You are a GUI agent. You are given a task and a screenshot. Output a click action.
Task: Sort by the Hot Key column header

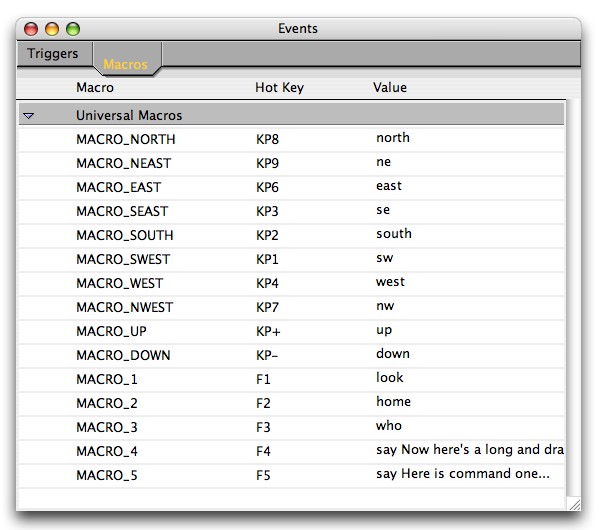point(279,88)
